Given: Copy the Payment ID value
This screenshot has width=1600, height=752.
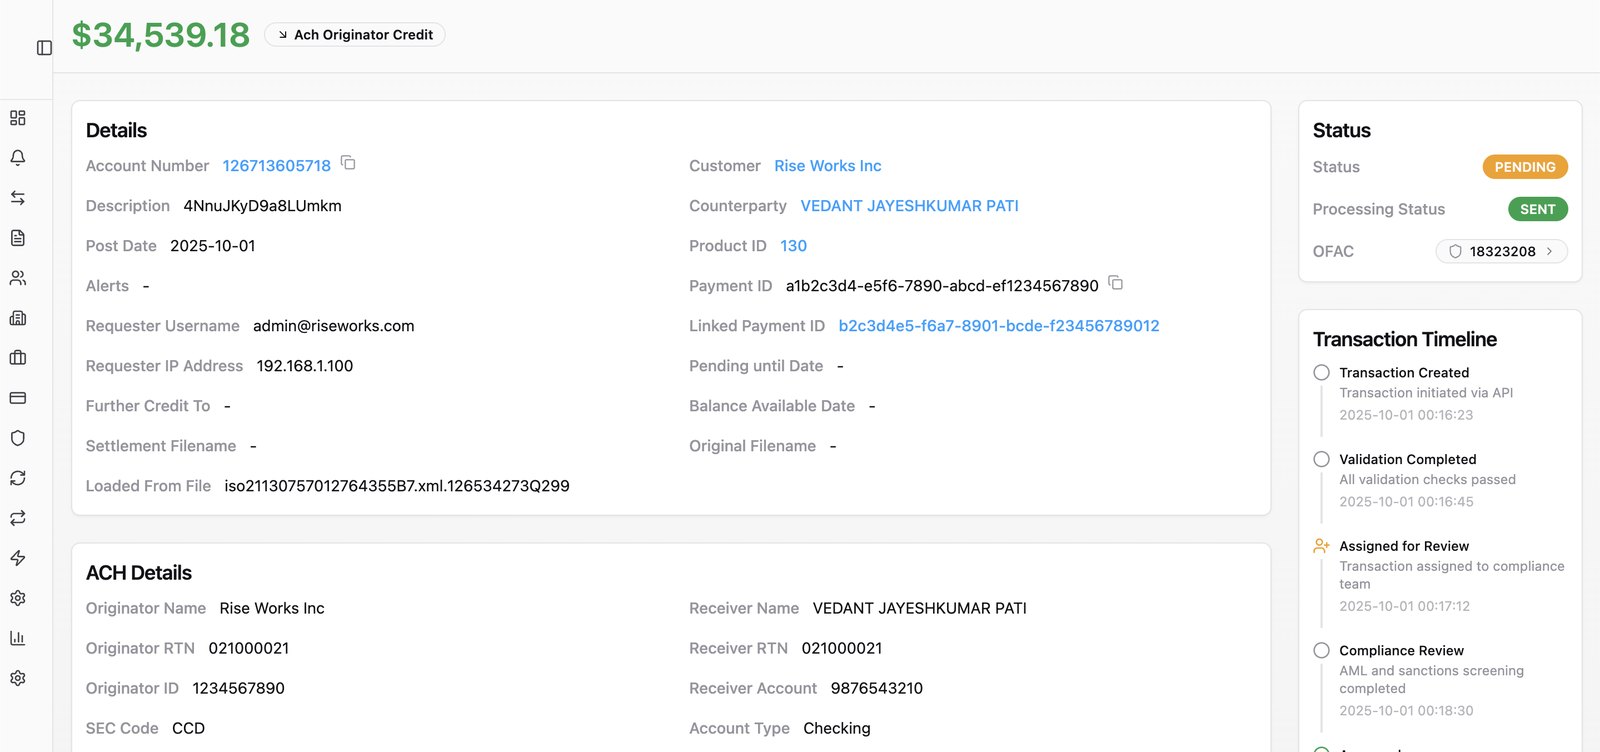Looking at the screenshot, I should pos(1116,283).
